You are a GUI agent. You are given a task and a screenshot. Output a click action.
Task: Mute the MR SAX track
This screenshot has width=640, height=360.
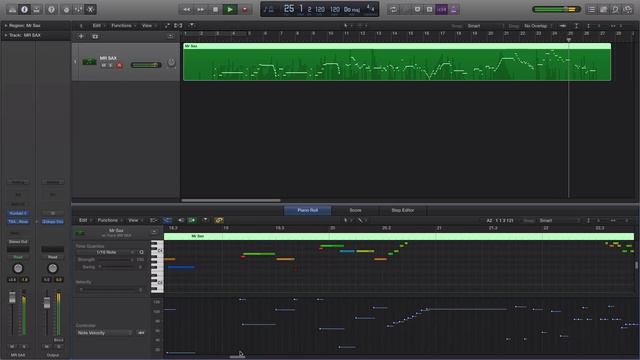104,65
